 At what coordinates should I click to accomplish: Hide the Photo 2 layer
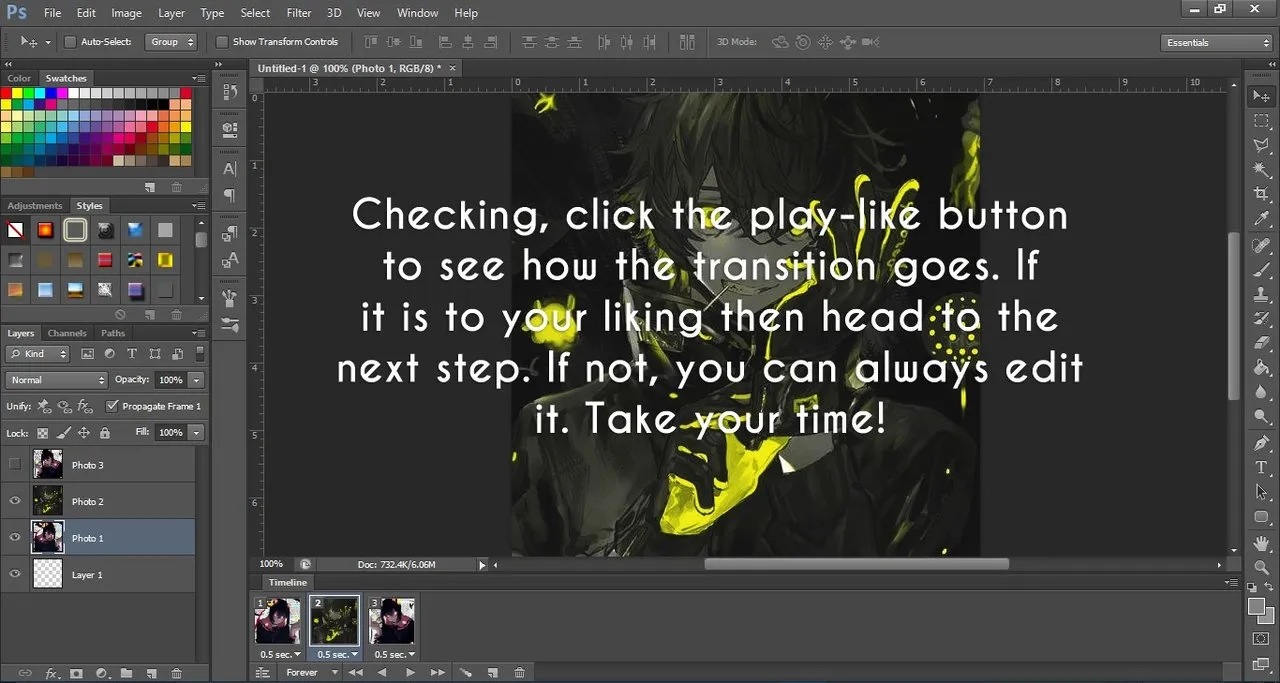click(x=14, y=501)
